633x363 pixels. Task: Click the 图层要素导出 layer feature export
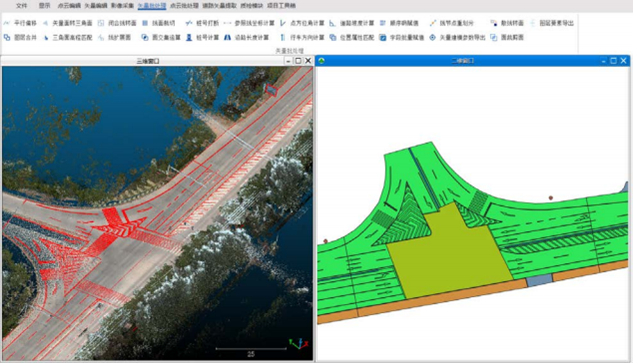click(551, 23)
